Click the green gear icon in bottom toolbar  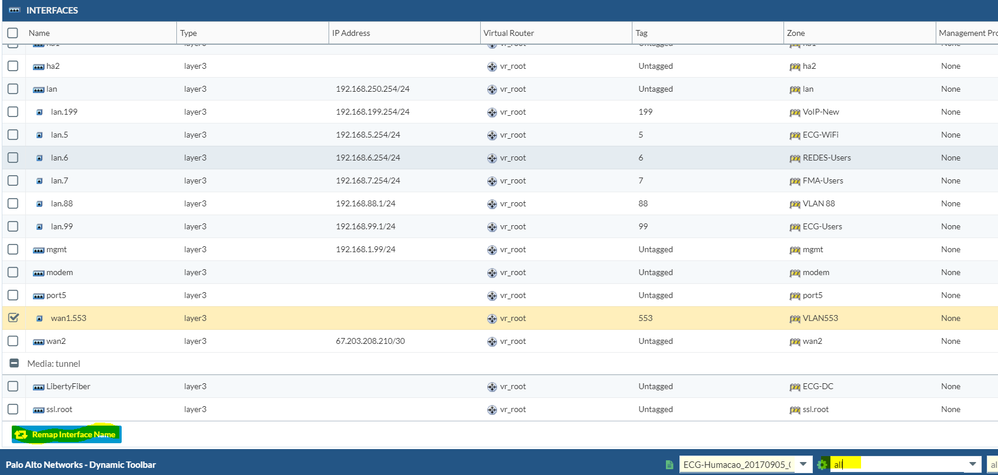point(823,465)
